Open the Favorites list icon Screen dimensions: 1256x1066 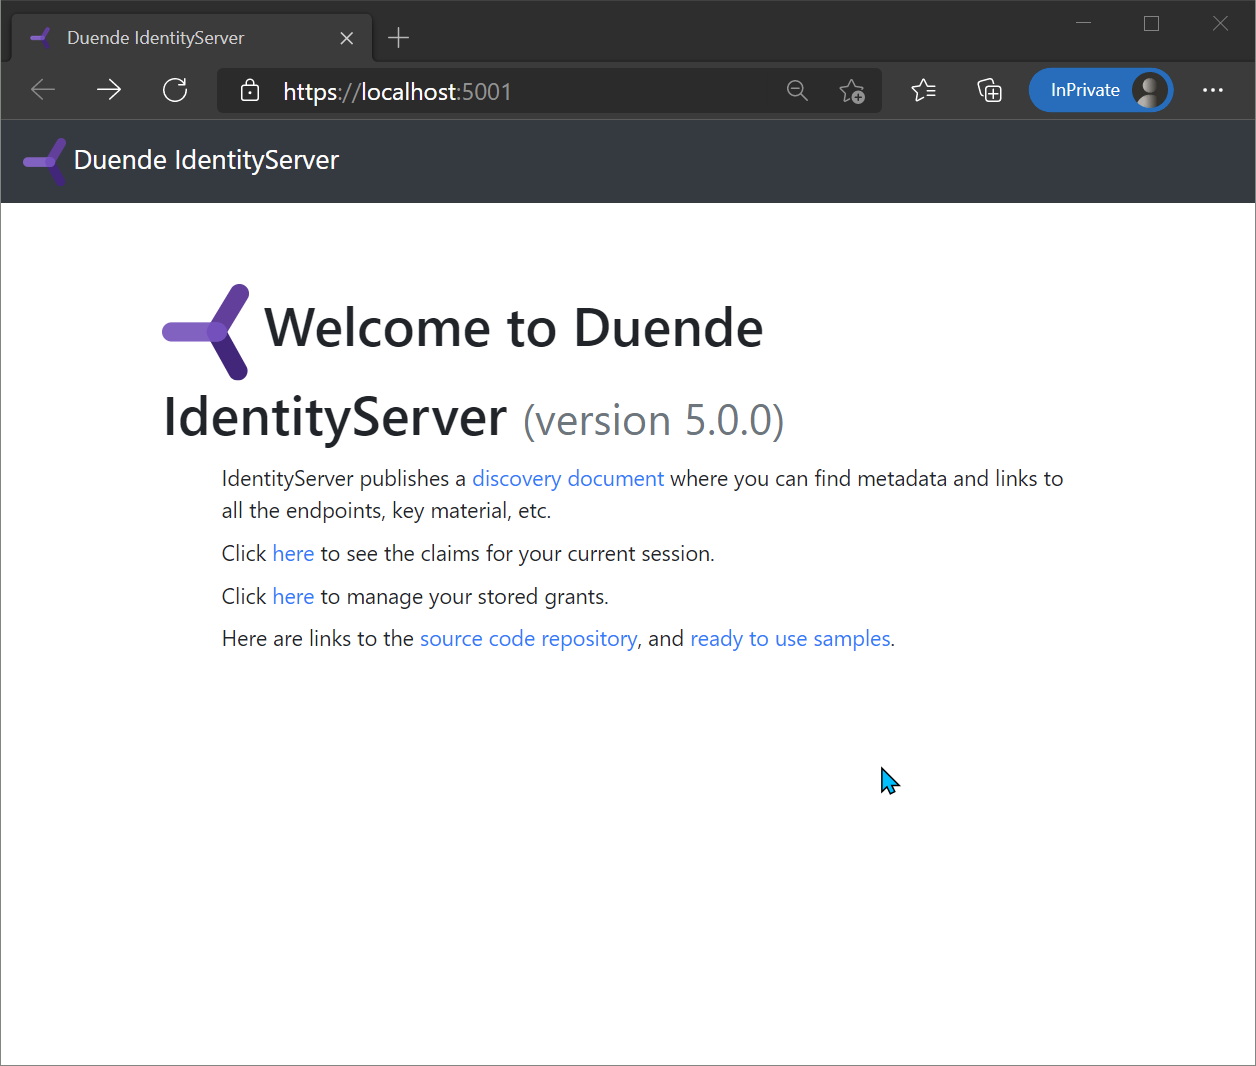(x=923, y=91)
